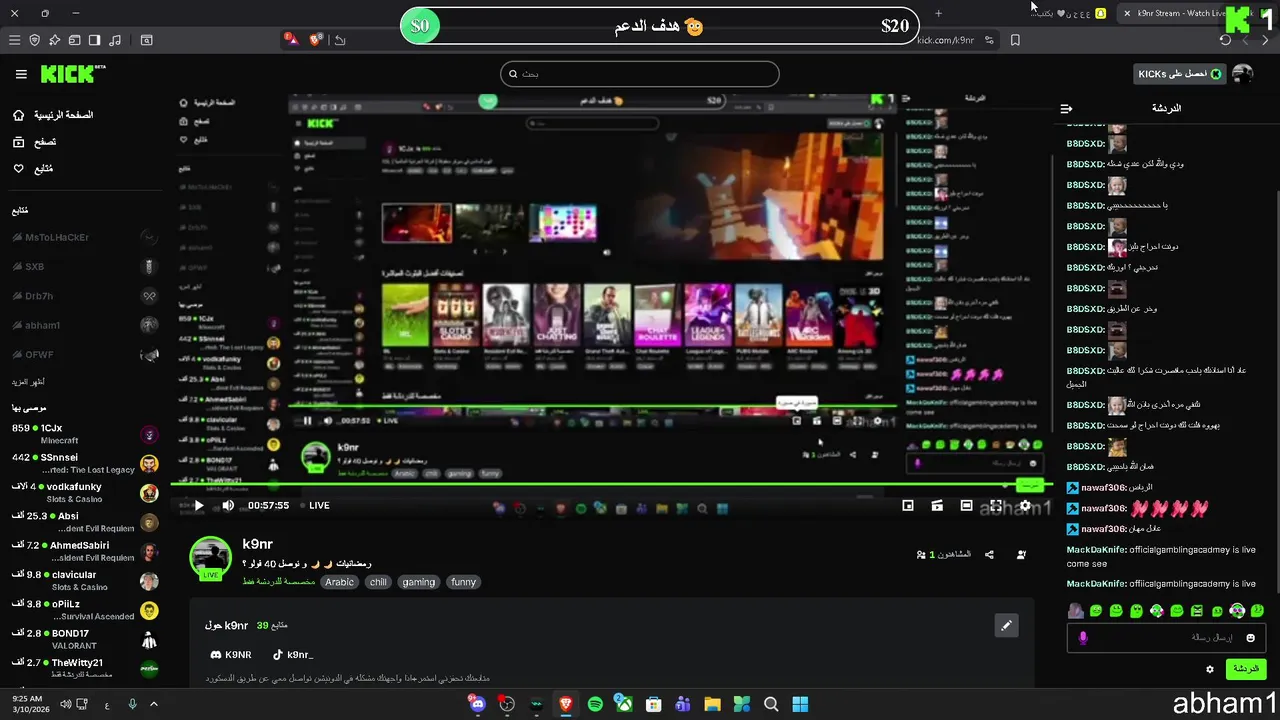Click the mute volume speaker icon
1280x720 pixels.
pos(228,506)
